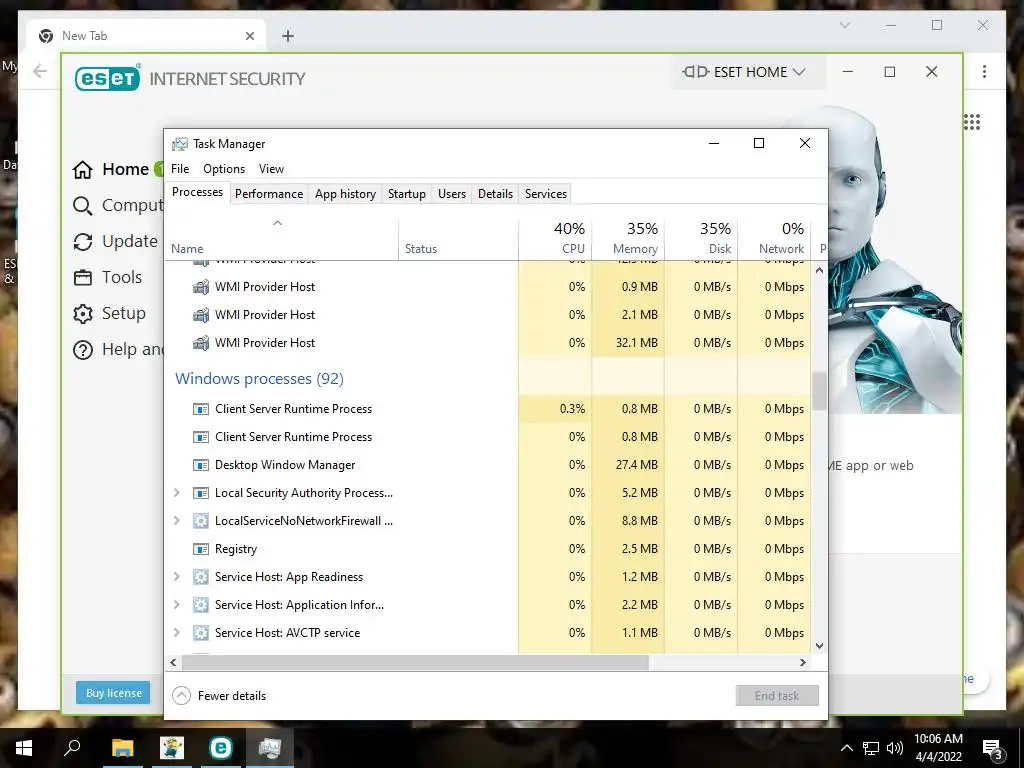This screenshot has height=768, width=1024.
Task: Click the Desktop Window Manager process icon
Action: click(201, 465)
